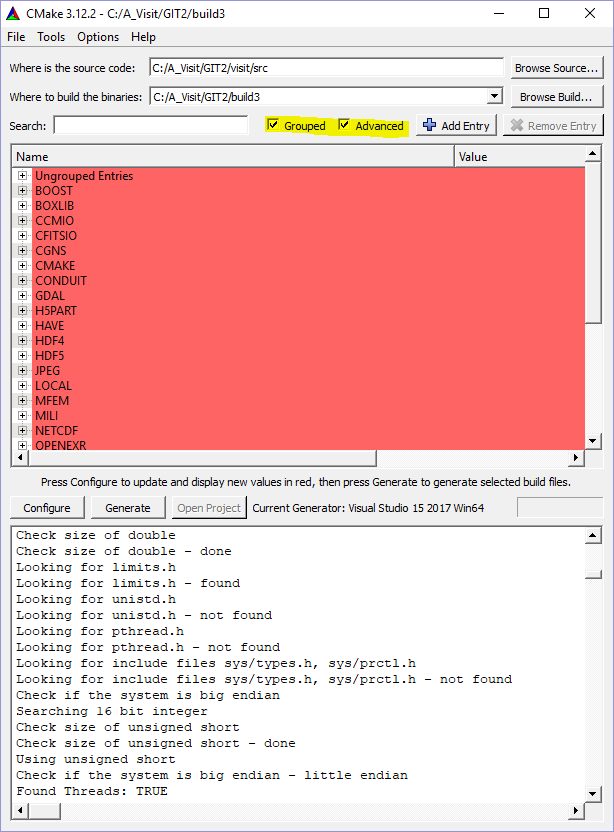Screen dimensions: 614x832
Task: Open the Tools menu
Action: tap(51, 37)
